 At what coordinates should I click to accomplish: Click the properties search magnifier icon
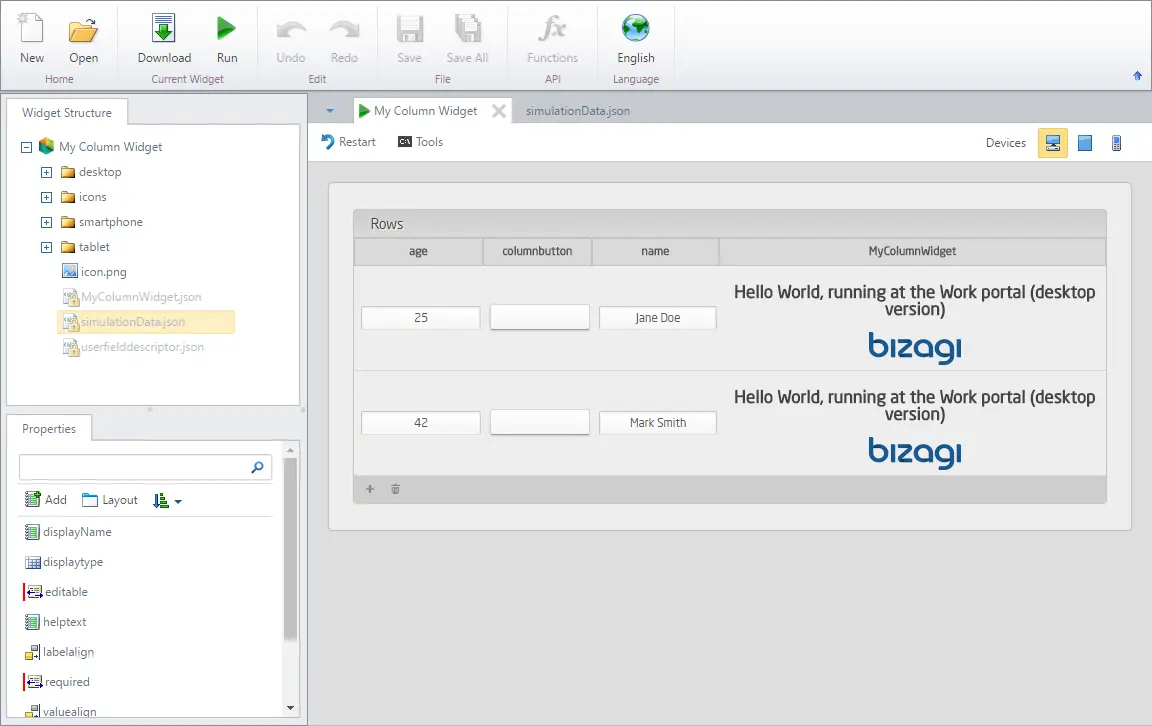[x=257, y=467]
